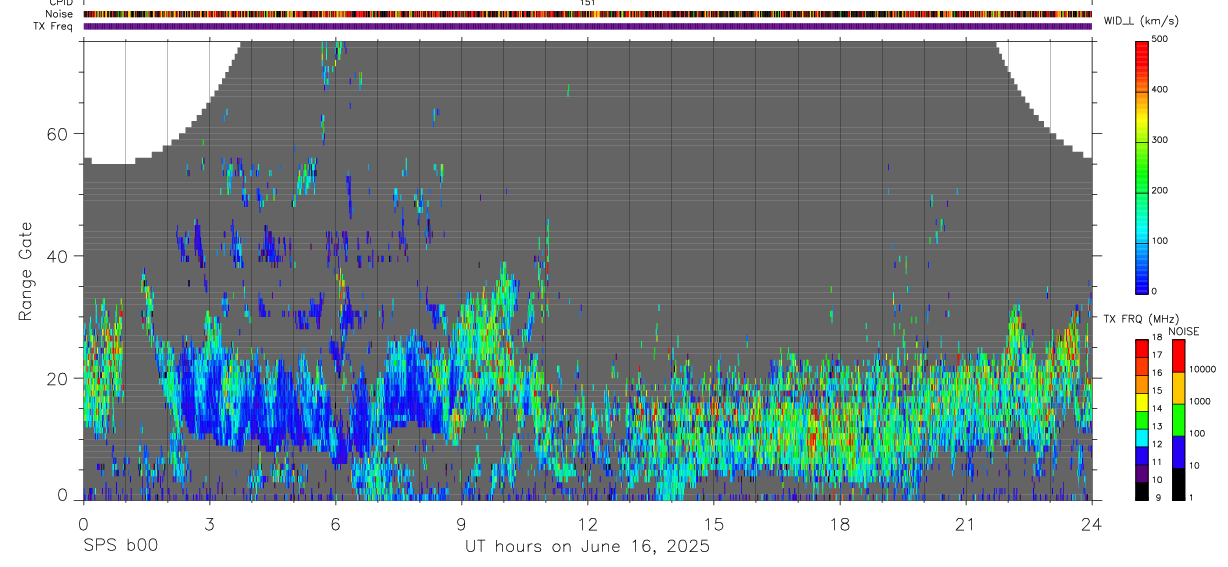Click the yellow 14 MHz segment in TX FRQ legend
This screenshot has height=567, width=1228.
pyautogui.click(x=1141, y=402)
